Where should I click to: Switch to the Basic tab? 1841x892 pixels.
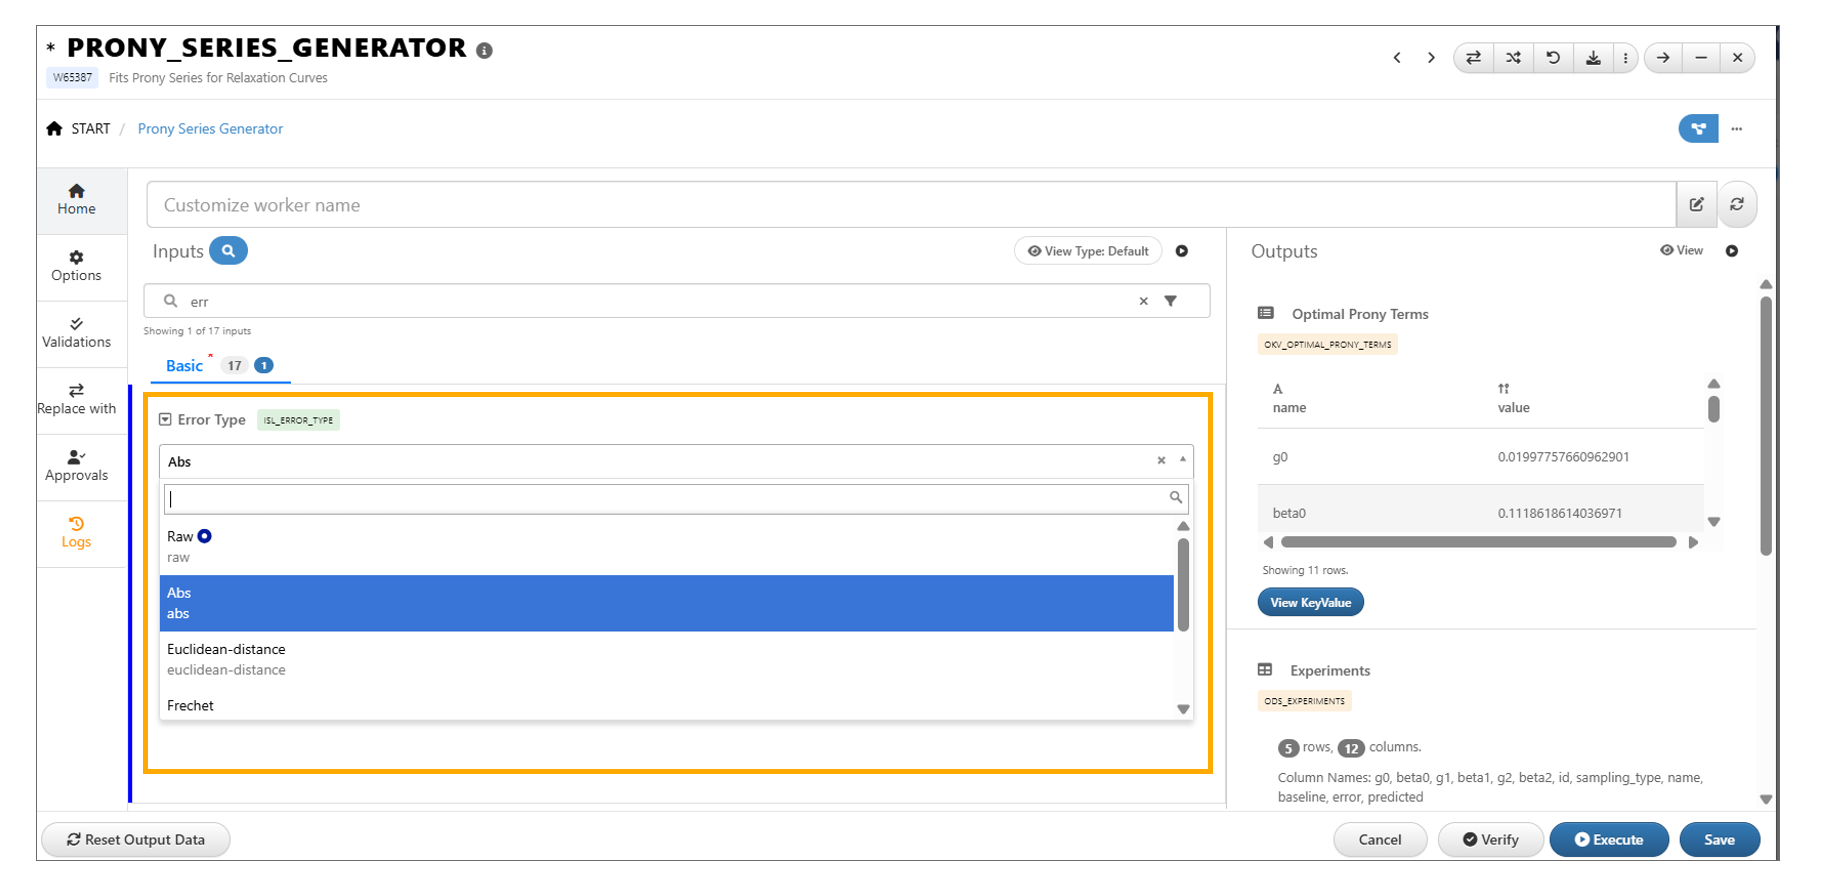click(184, 366)
